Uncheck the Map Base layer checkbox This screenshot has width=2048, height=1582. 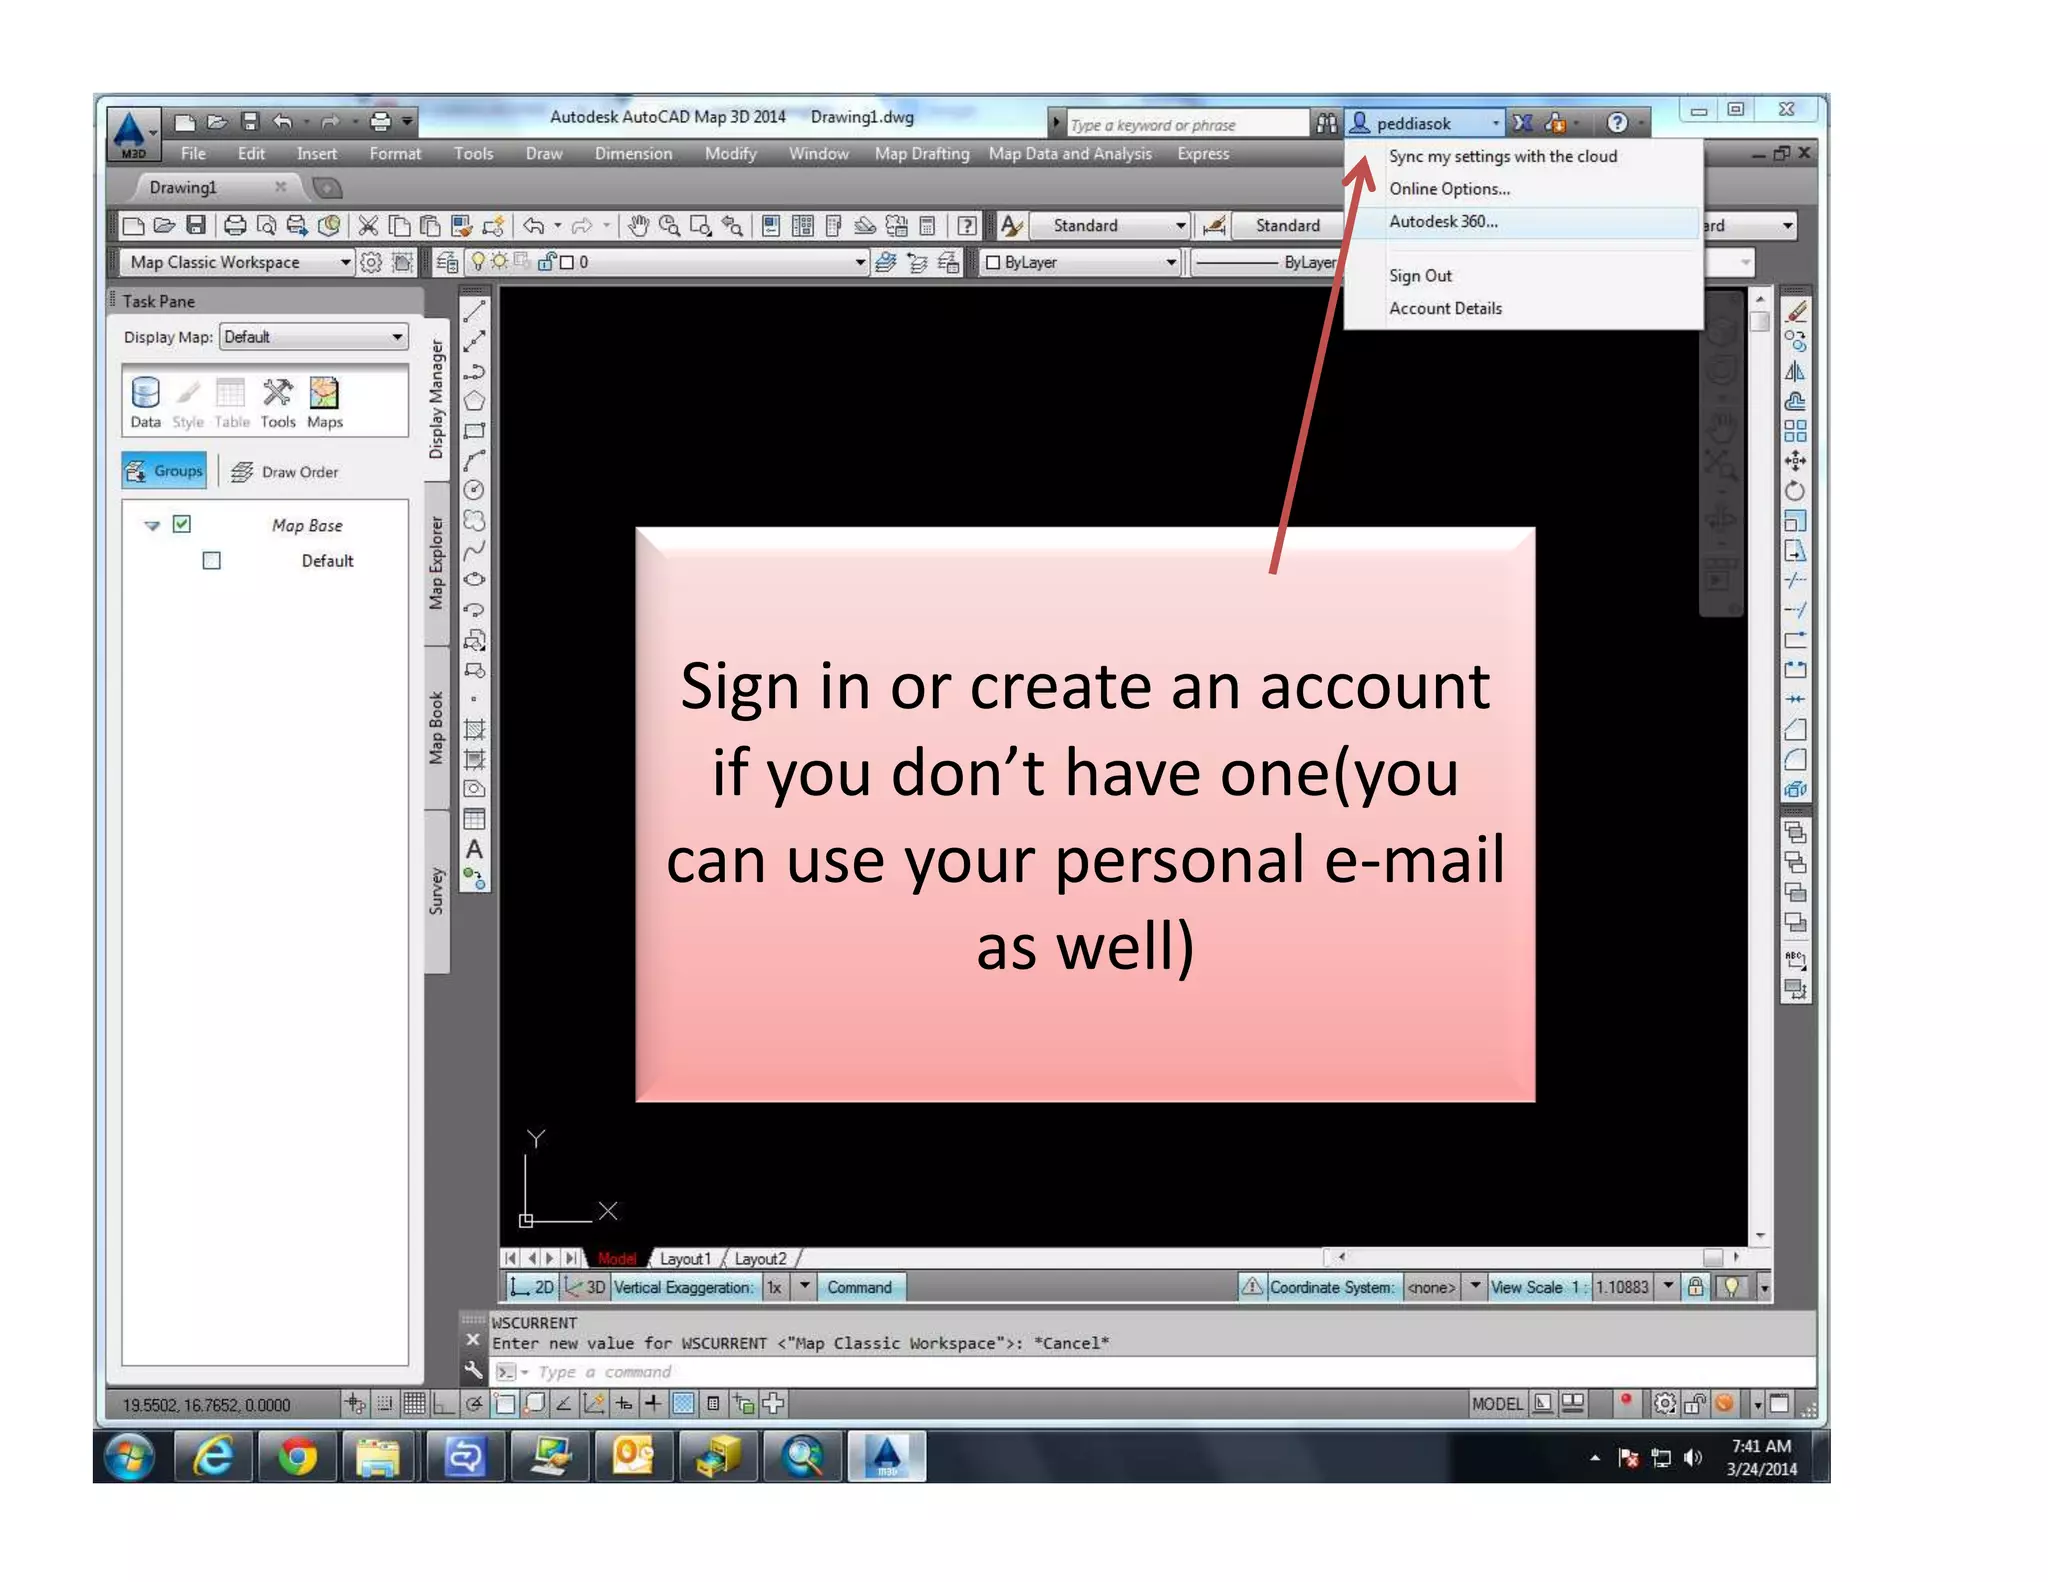(x=182, y=524)
